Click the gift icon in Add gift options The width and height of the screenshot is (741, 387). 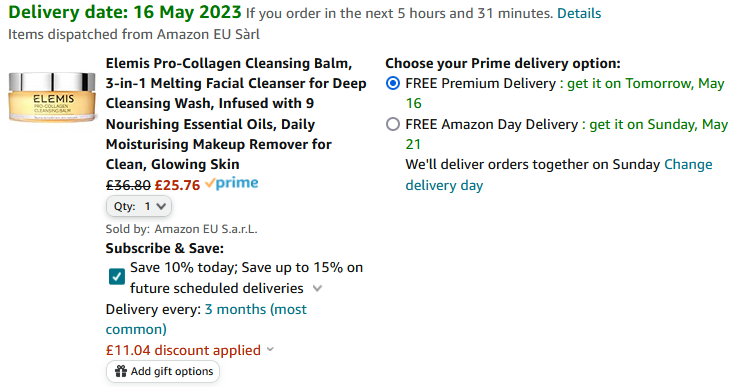click(121, 371)
